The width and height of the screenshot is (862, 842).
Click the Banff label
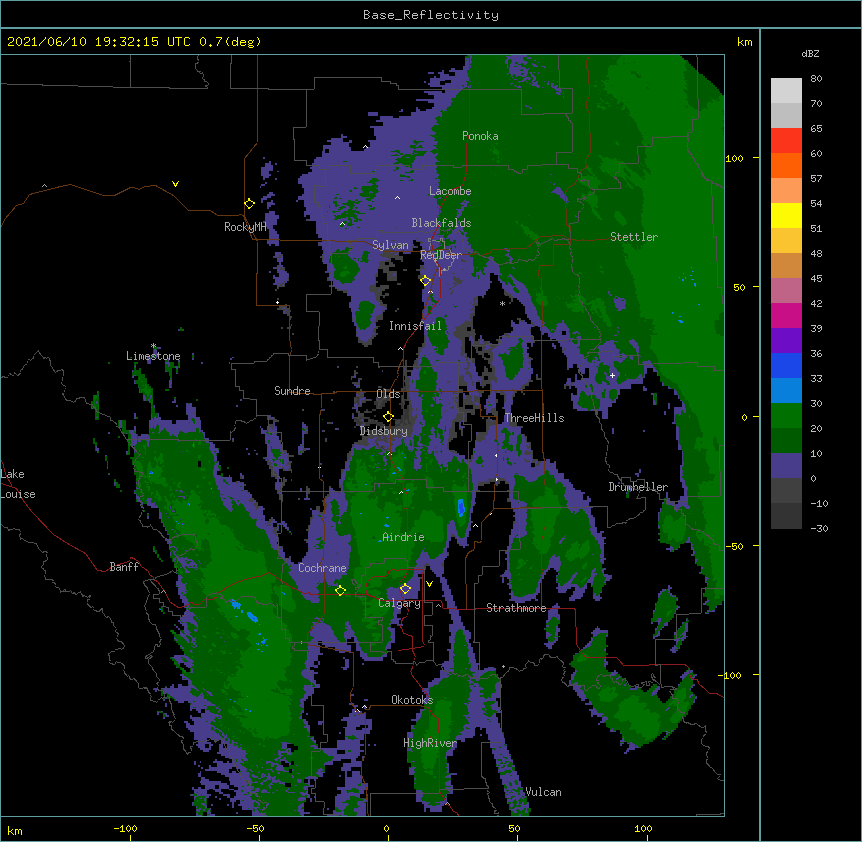pos(124,567)
